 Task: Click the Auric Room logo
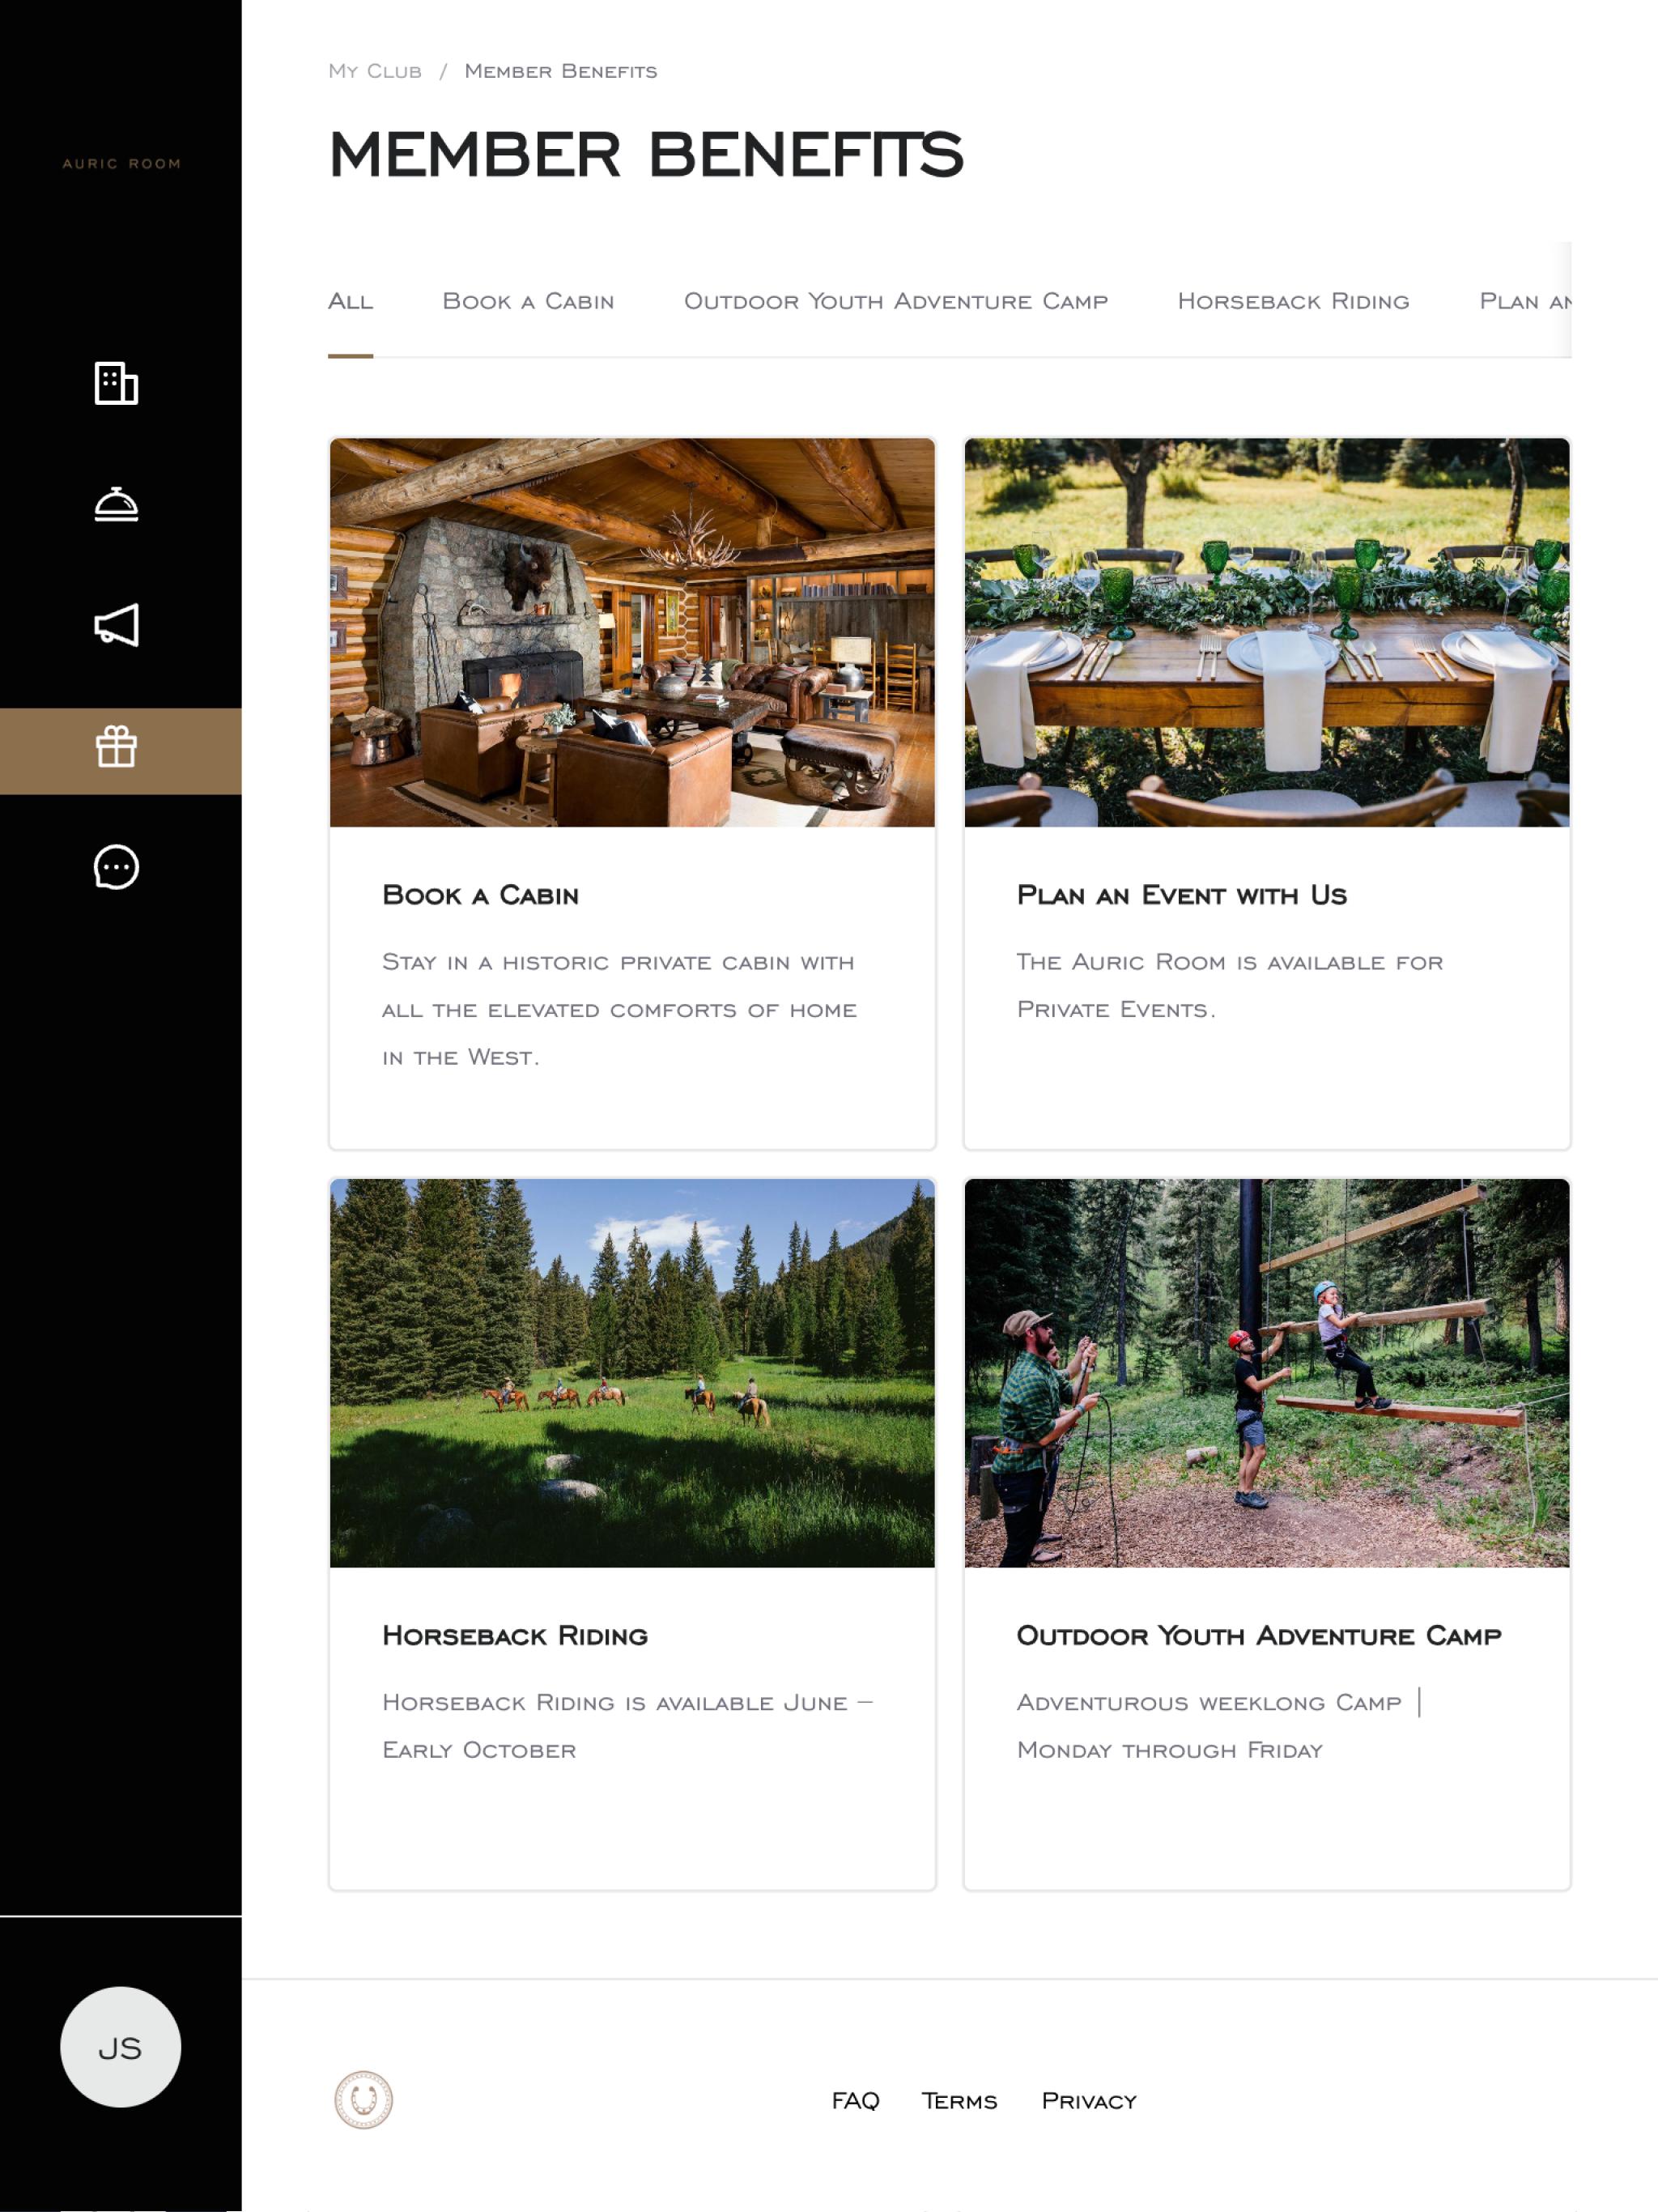121,163
